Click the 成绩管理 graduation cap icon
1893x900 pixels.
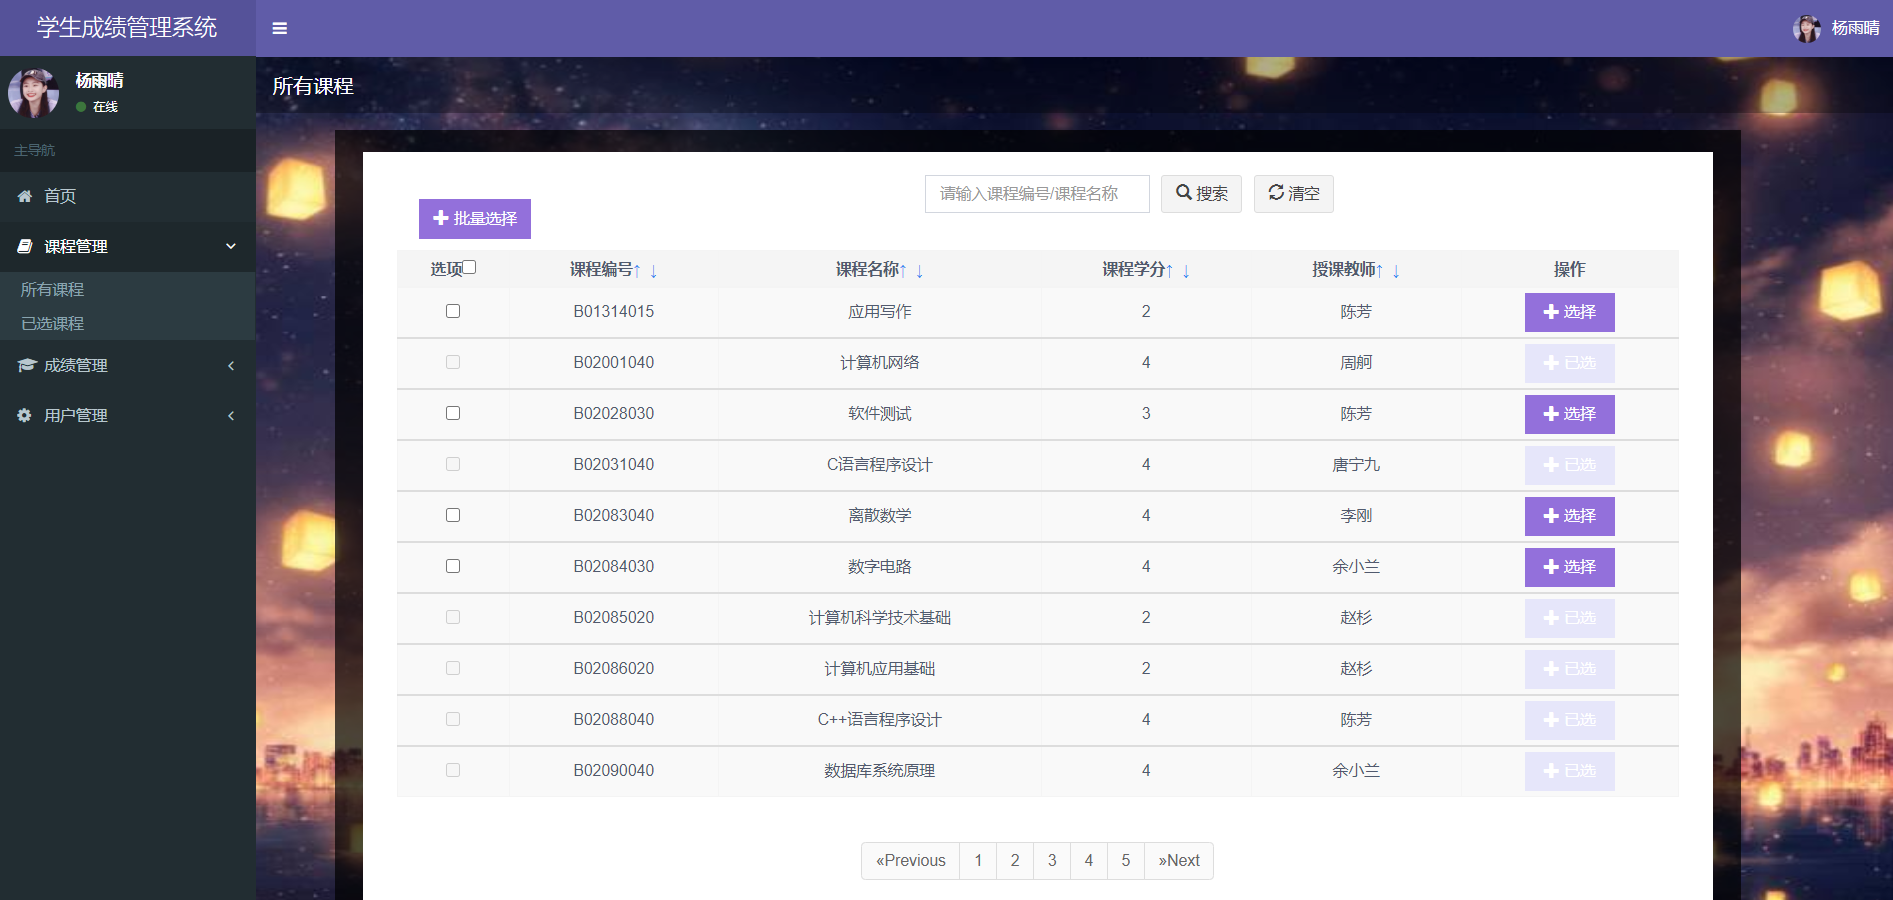pyautogui.click(x=26, y=365)
